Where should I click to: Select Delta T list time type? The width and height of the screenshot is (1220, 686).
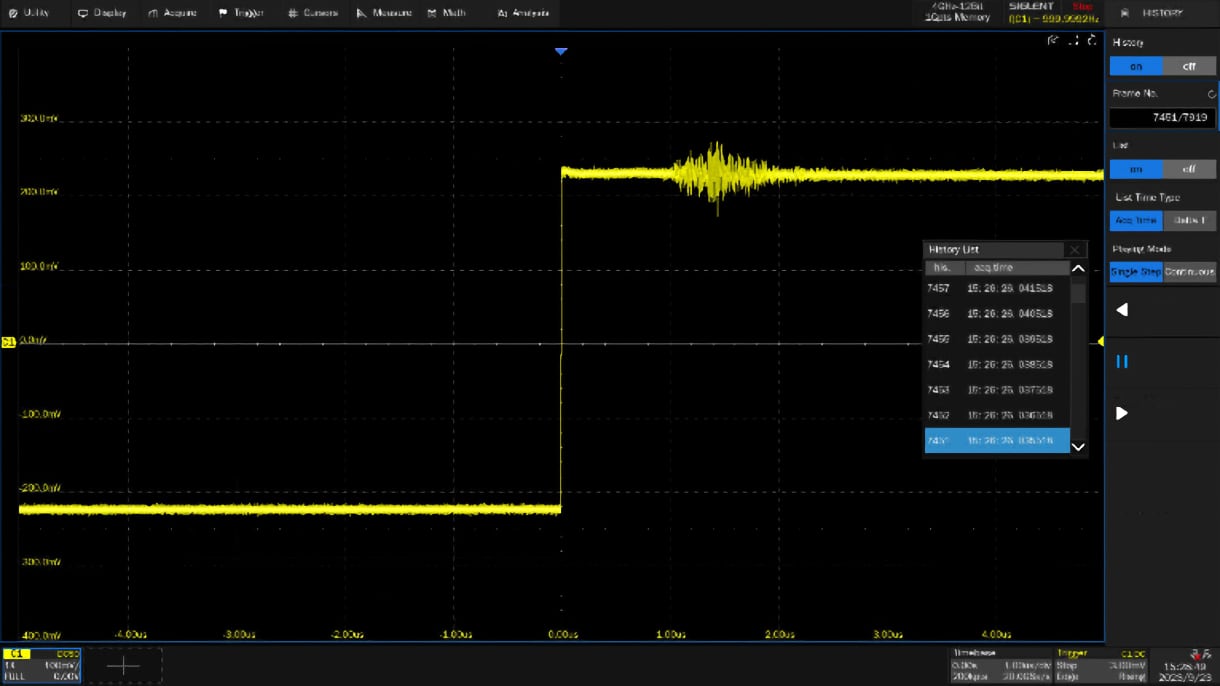[x=1189, y=220]
